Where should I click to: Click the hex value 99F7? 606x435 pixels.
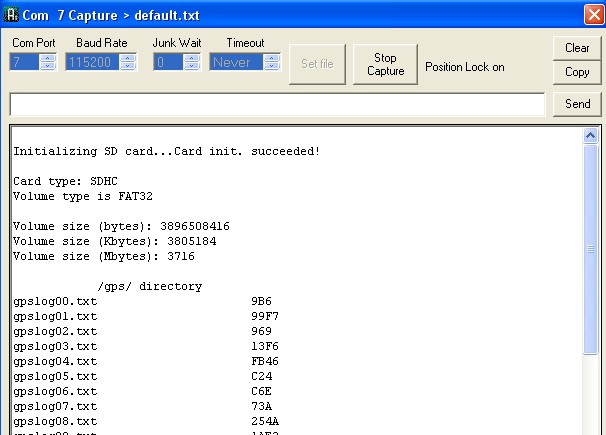(265, 316)
